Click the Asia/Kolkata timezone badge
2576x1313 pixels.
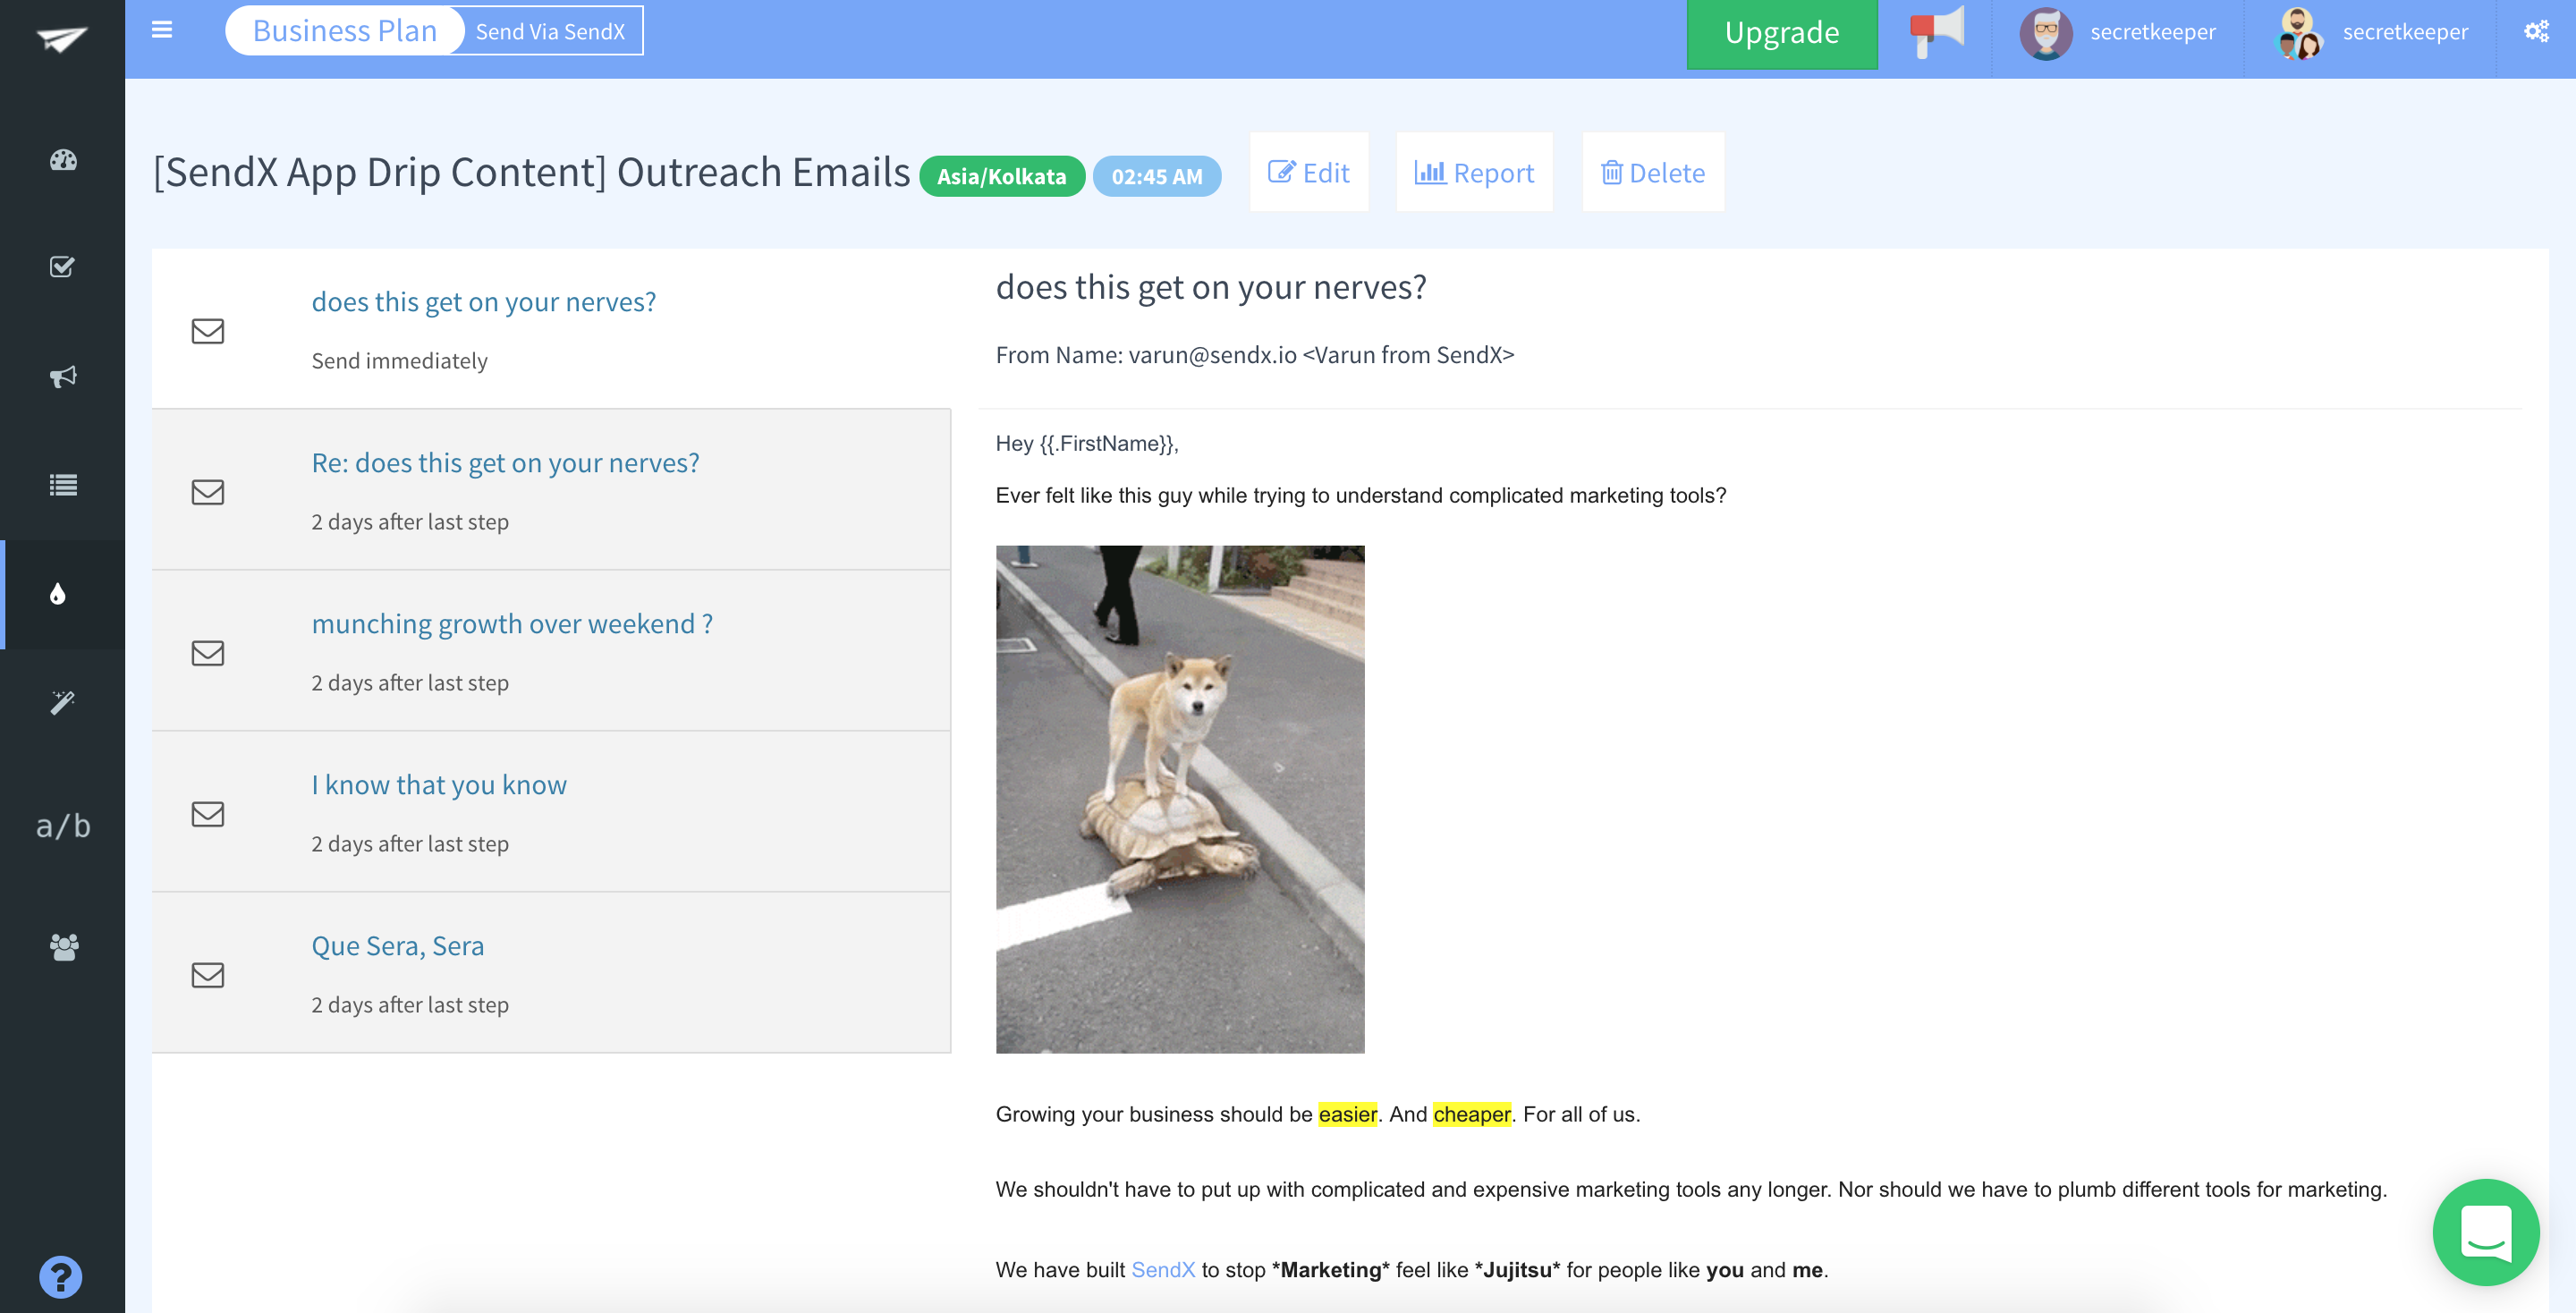(1002, 176)
